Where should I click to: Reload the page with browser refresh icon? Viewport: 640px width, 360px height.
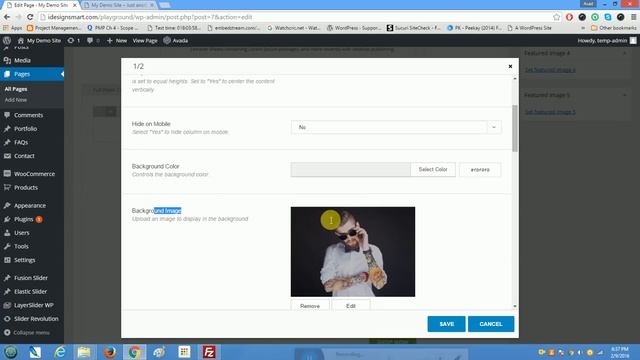point(30,17)
